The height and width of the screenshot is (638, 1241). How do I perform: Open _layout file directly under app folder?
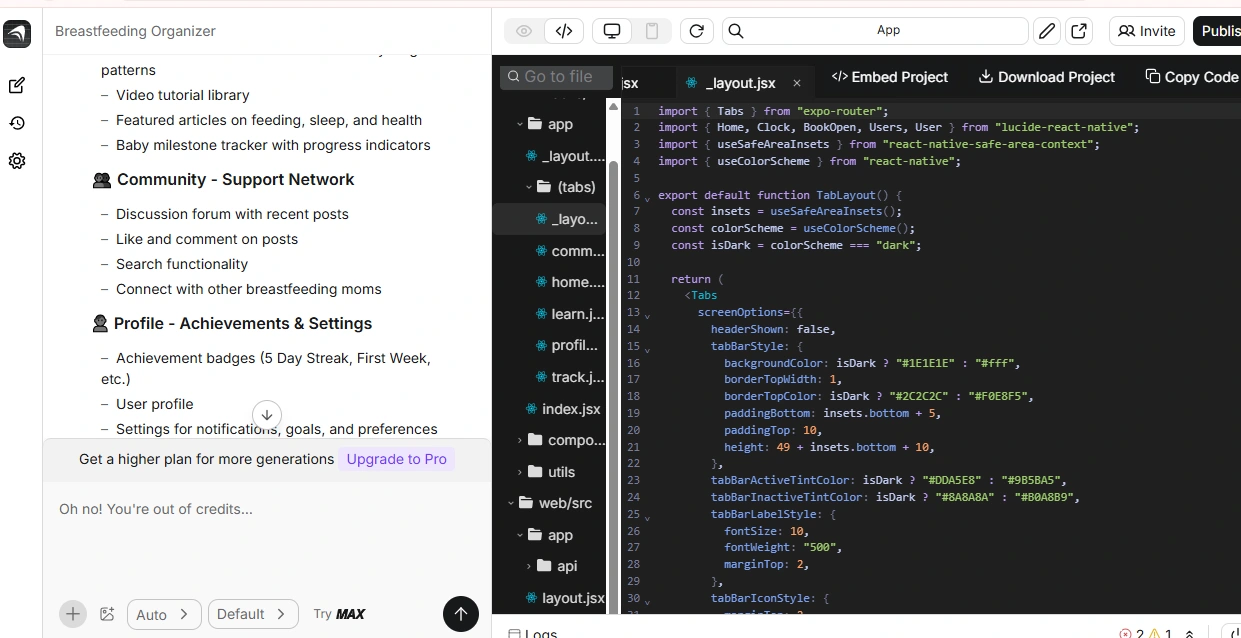(565, 156)
